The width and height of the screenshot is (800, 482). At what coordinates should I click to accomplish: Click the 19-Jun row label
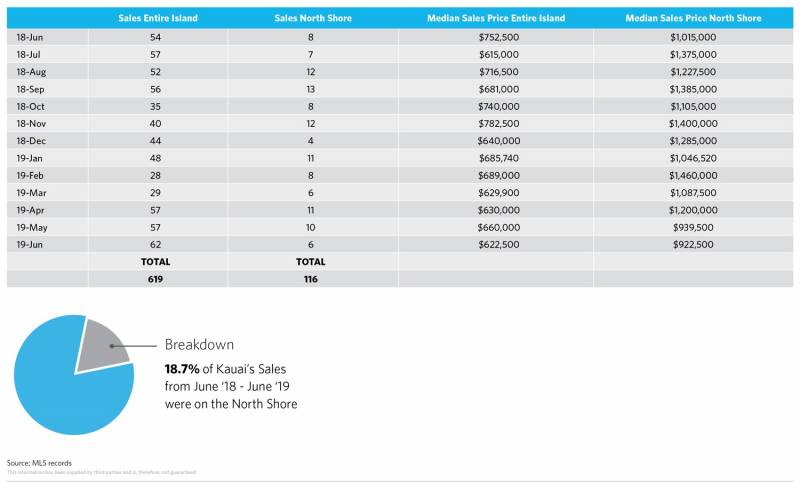(x=30, y=244)
